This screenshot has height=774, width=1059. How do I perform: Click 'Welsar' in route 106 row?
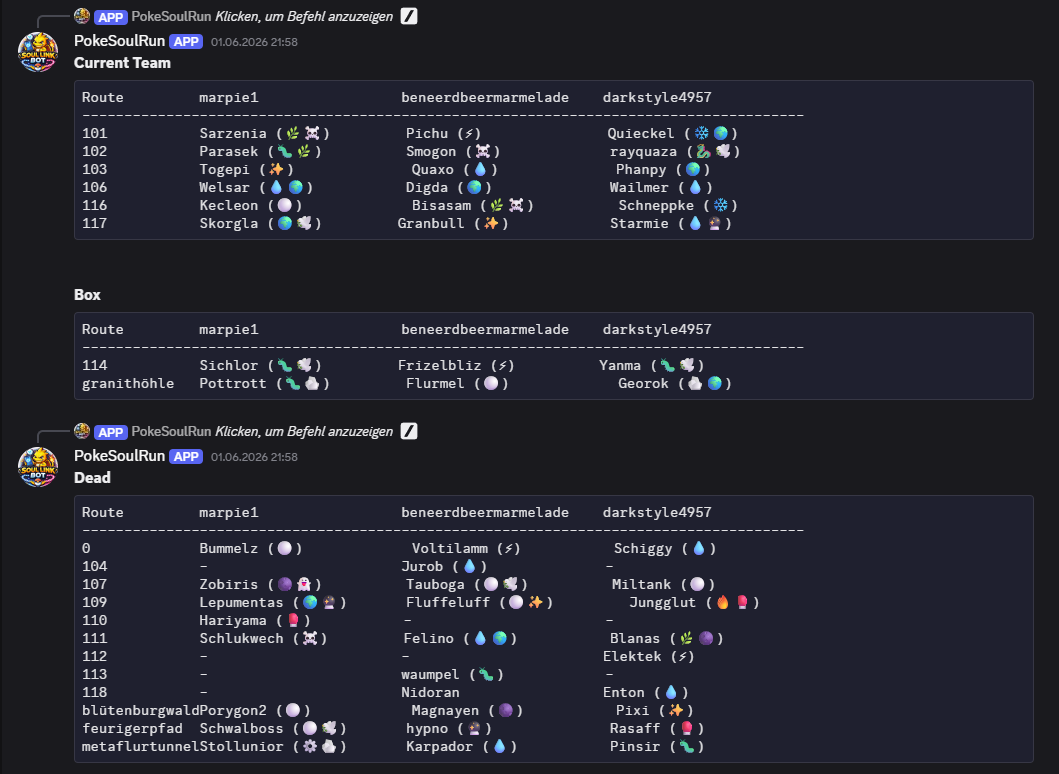point(224,188)
